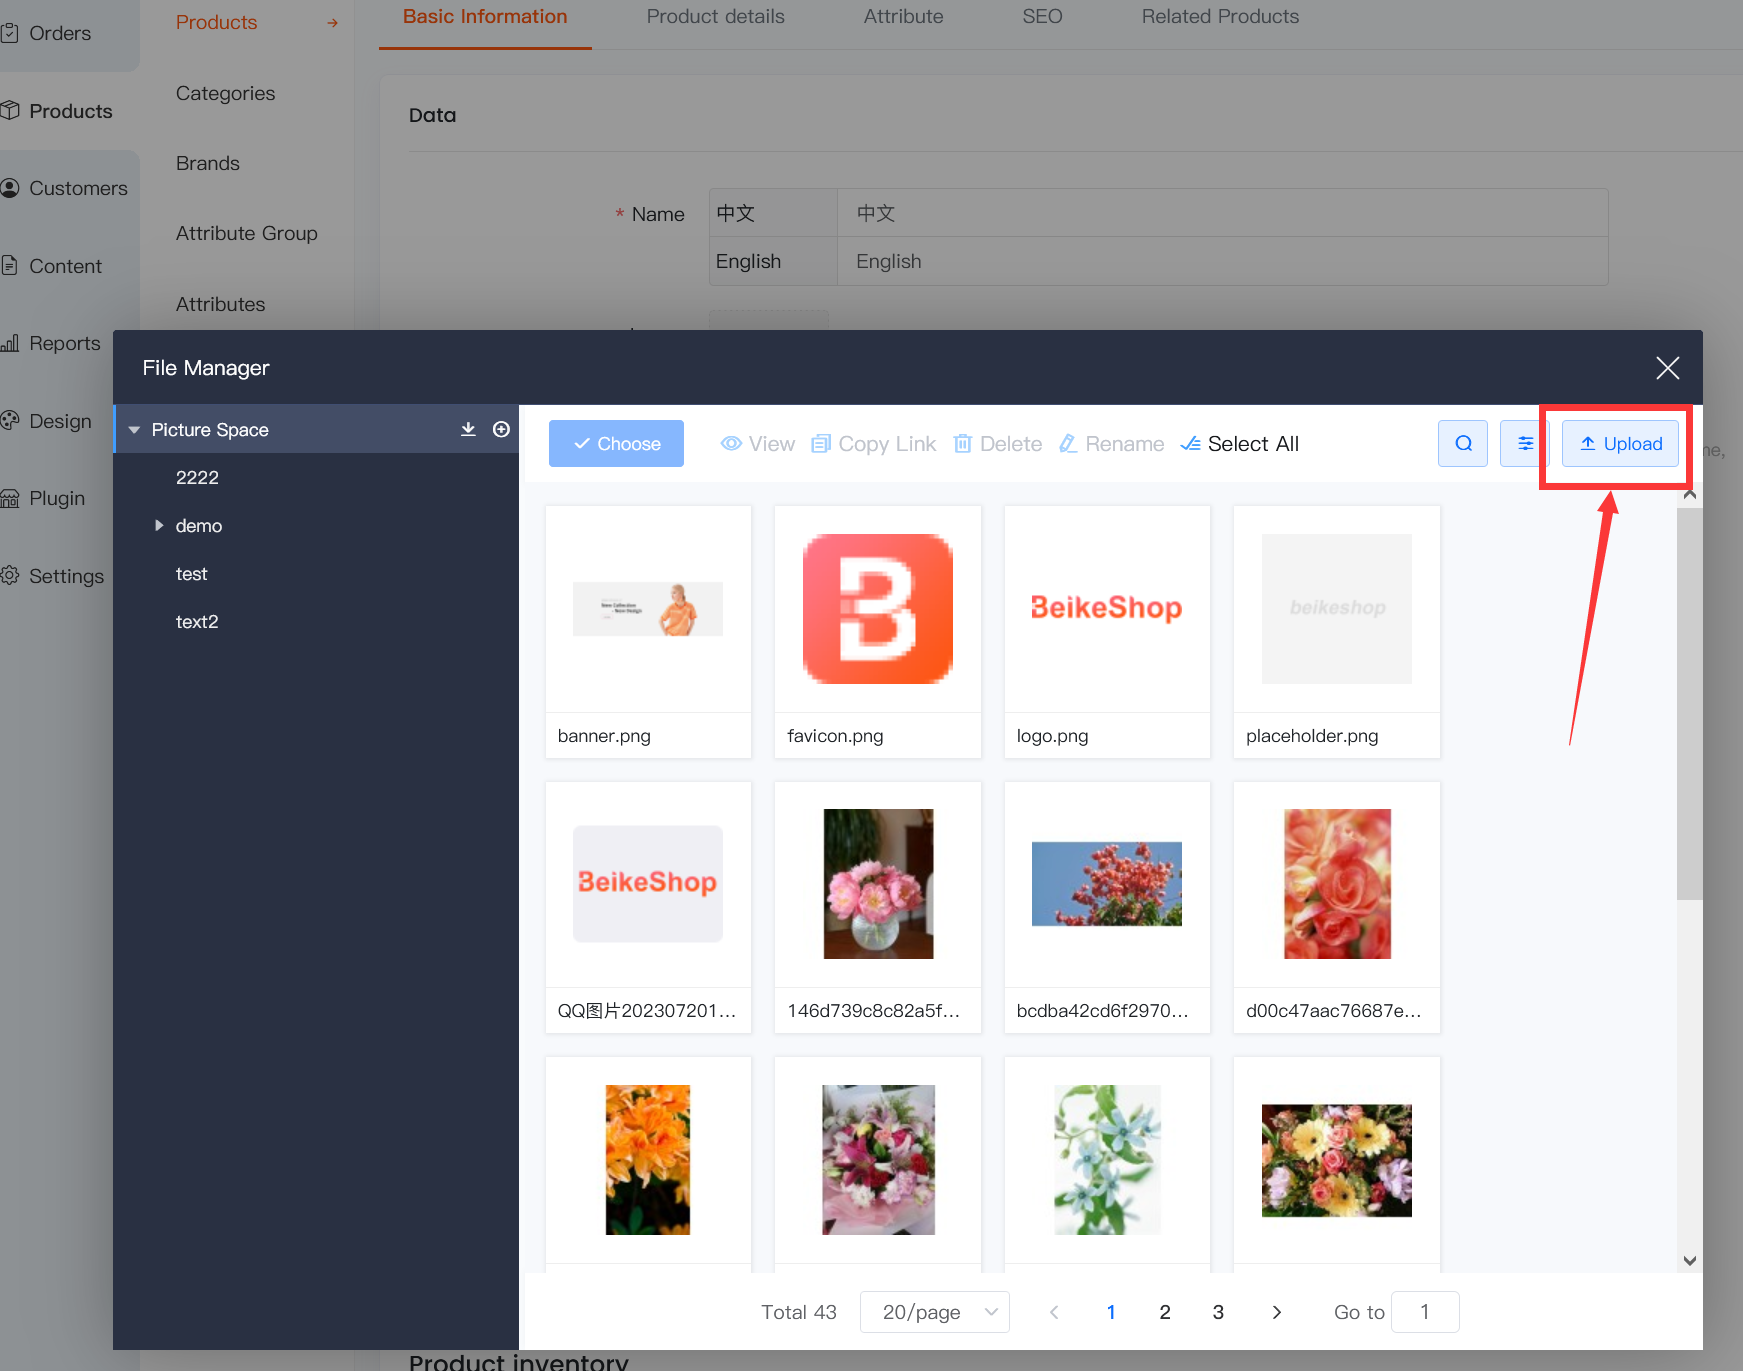This screenshot has height=1371, width=1743.
Task: Open the text2 folder
Action: (197, 622)
